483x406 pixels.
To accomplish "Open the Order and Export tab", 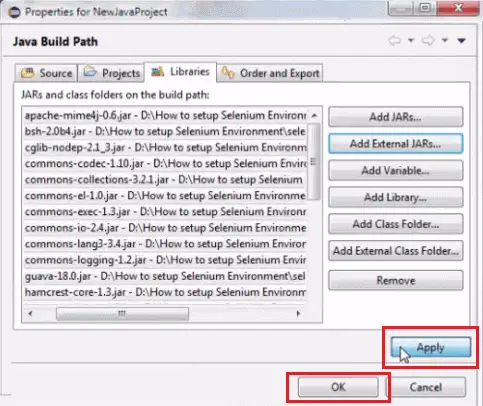I will coord(270,73).
